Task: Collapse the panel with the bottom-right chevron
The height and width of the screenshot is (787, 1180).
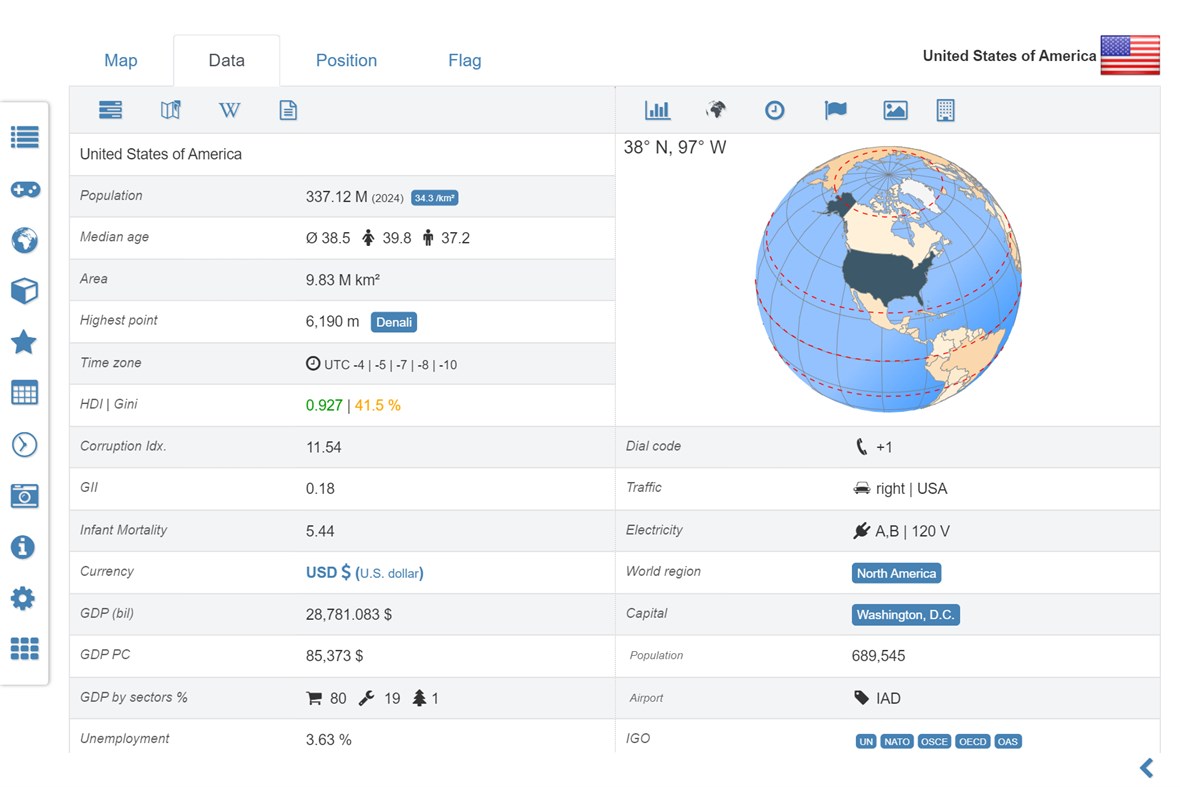Action: click(1146, 768)
